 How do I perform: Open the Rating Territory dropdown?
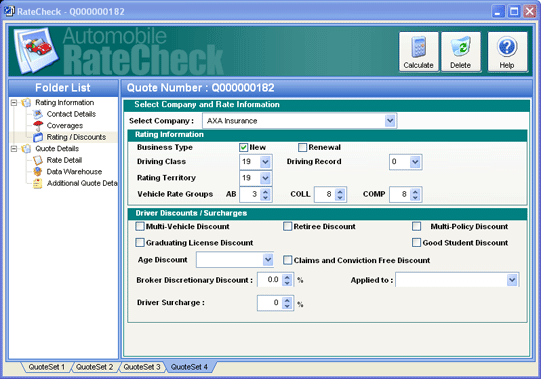point(265,178)
